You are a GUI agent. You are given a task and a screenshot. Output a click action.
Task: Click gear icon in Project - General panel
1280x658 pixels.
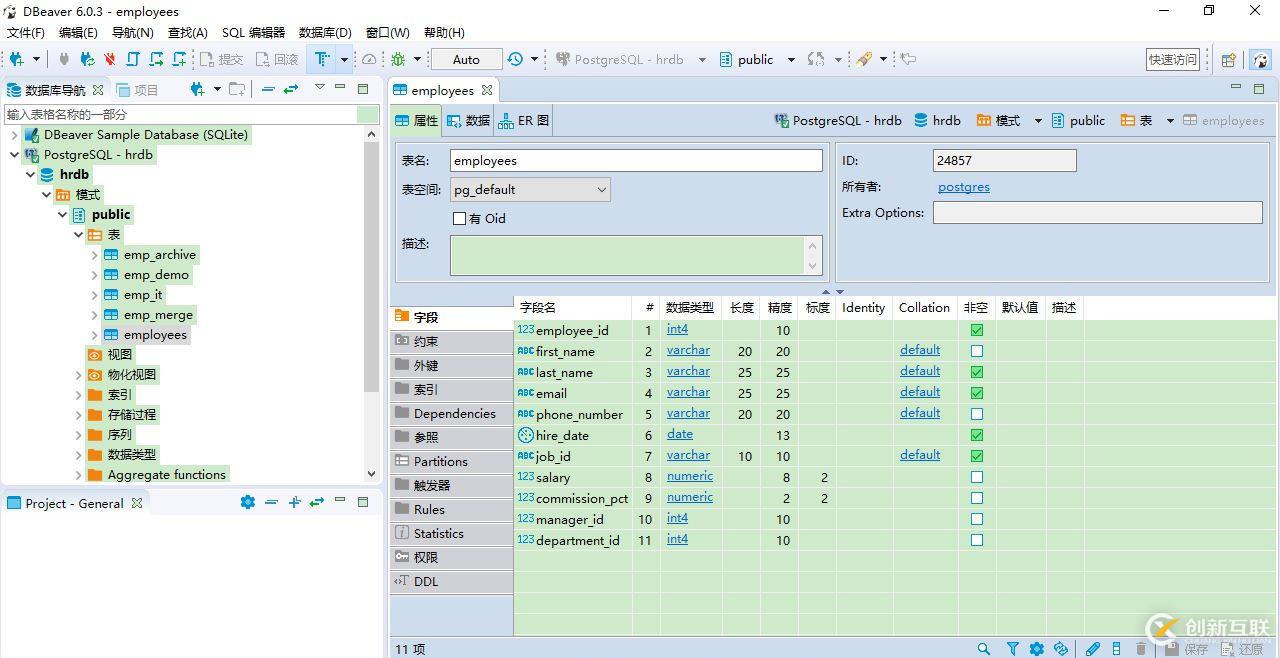(248, 502)
